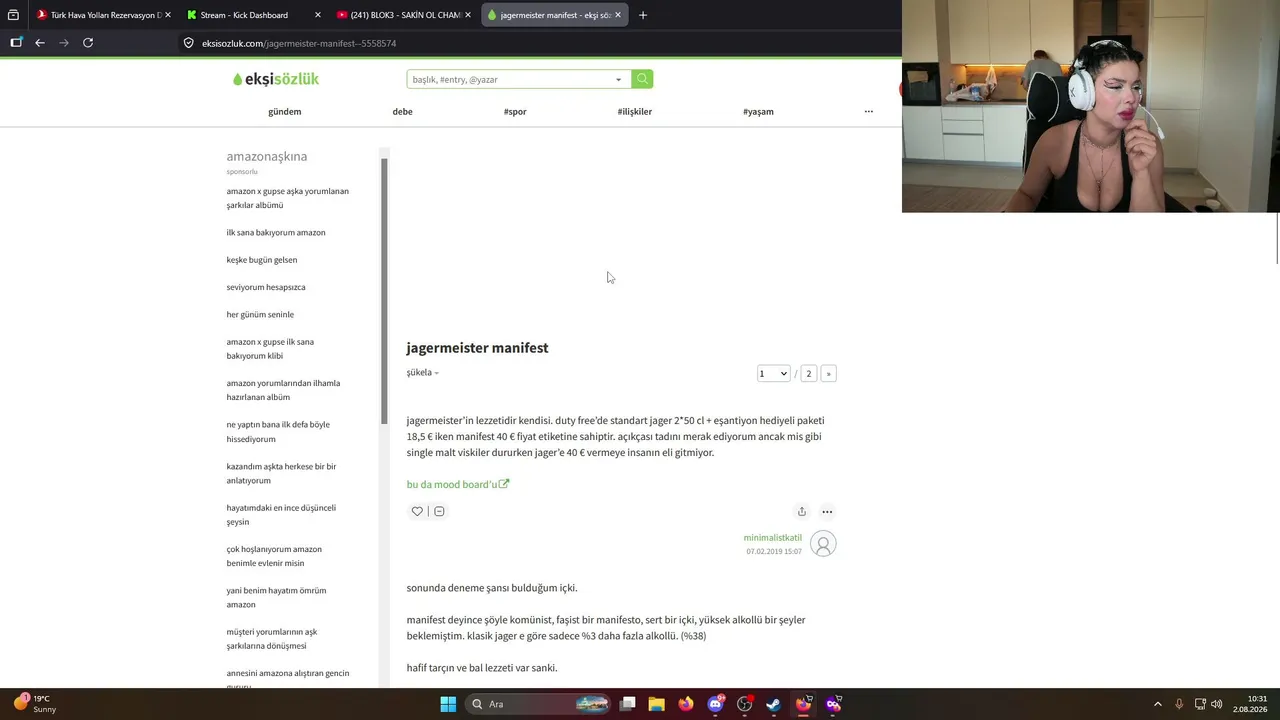The height and width of the screenshot is (720, 1280).
Task: Favorite the minimalistkatil entry with heart icon
Action: point(417,511)
